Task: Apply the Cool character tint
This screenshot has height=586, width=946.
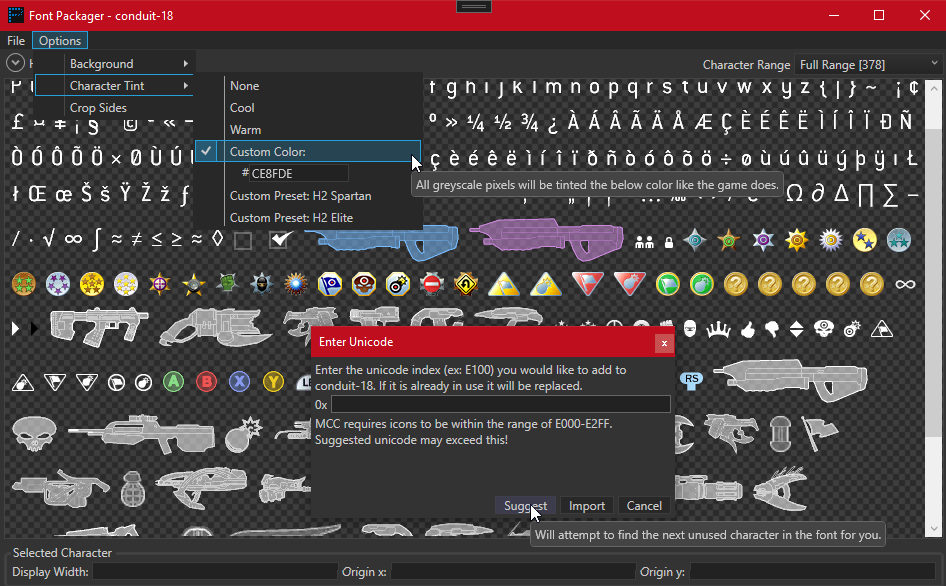Action: [308, 107]
